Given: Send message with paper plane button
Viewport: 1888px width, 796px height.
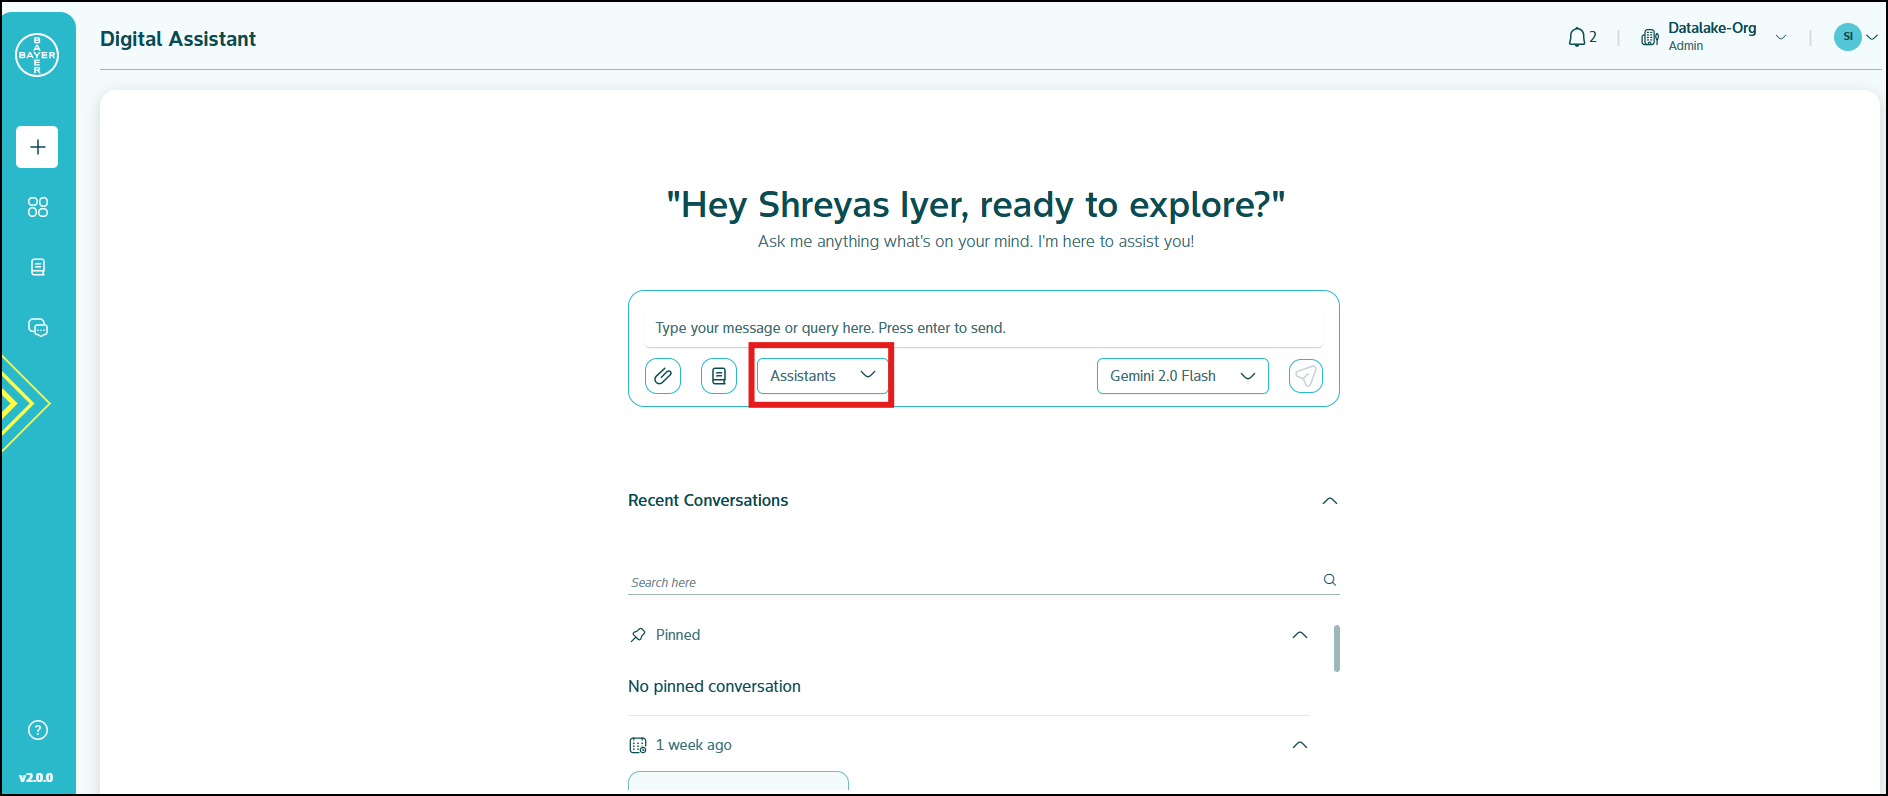Looking at the screenshot, I should coord(1305,376).
